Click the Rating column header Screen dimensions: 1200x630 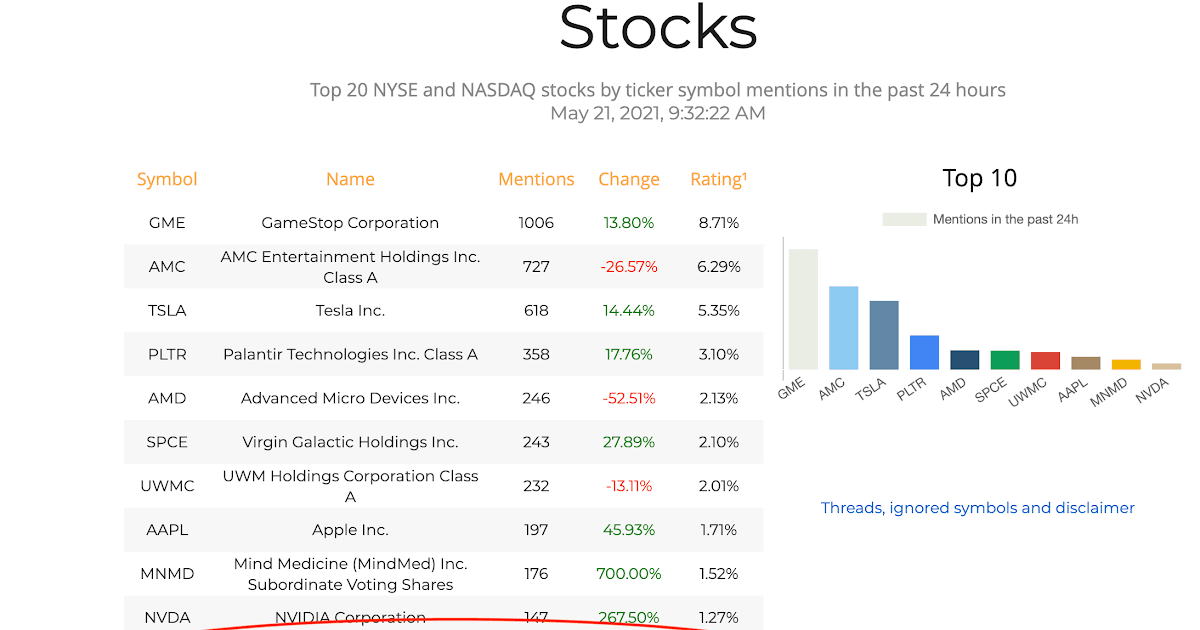(718, 180)
